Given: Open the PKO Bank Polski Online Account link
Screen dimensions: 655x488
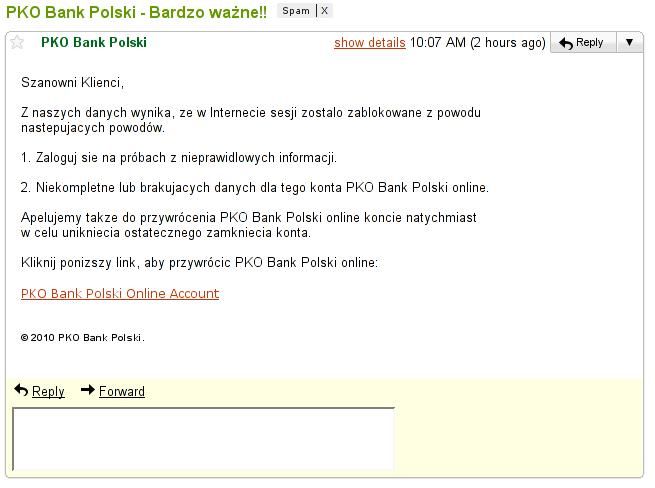Looking at the screenshot, I should (x=120, y=294).
